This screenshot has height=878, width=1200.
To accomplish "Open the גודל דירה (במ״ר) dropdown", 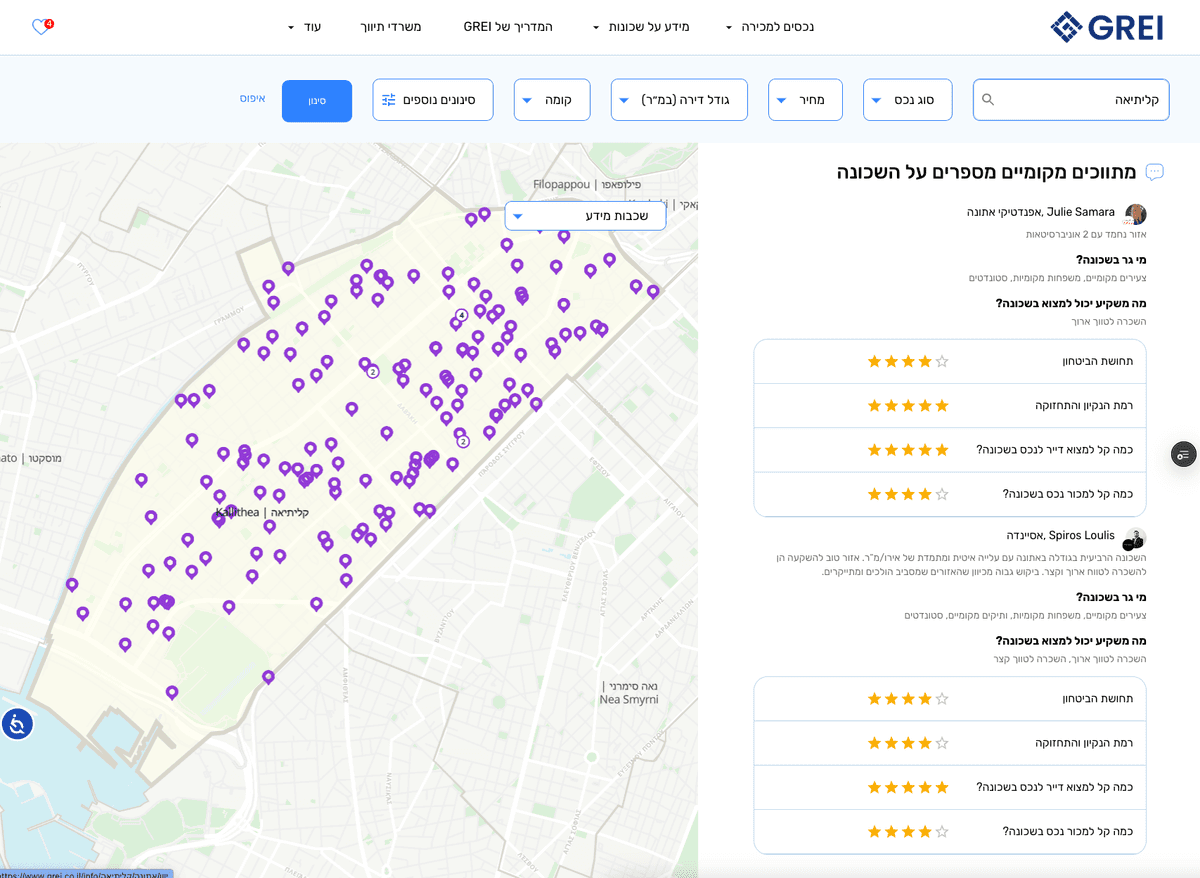I will coord(679,100).
